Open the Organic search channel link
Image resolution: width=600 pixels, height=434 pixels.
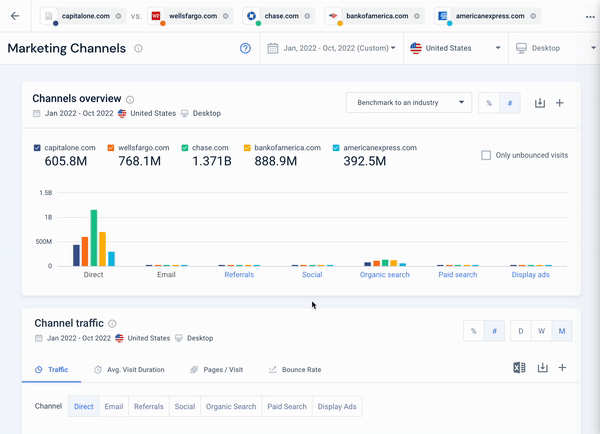click(385, 274)
